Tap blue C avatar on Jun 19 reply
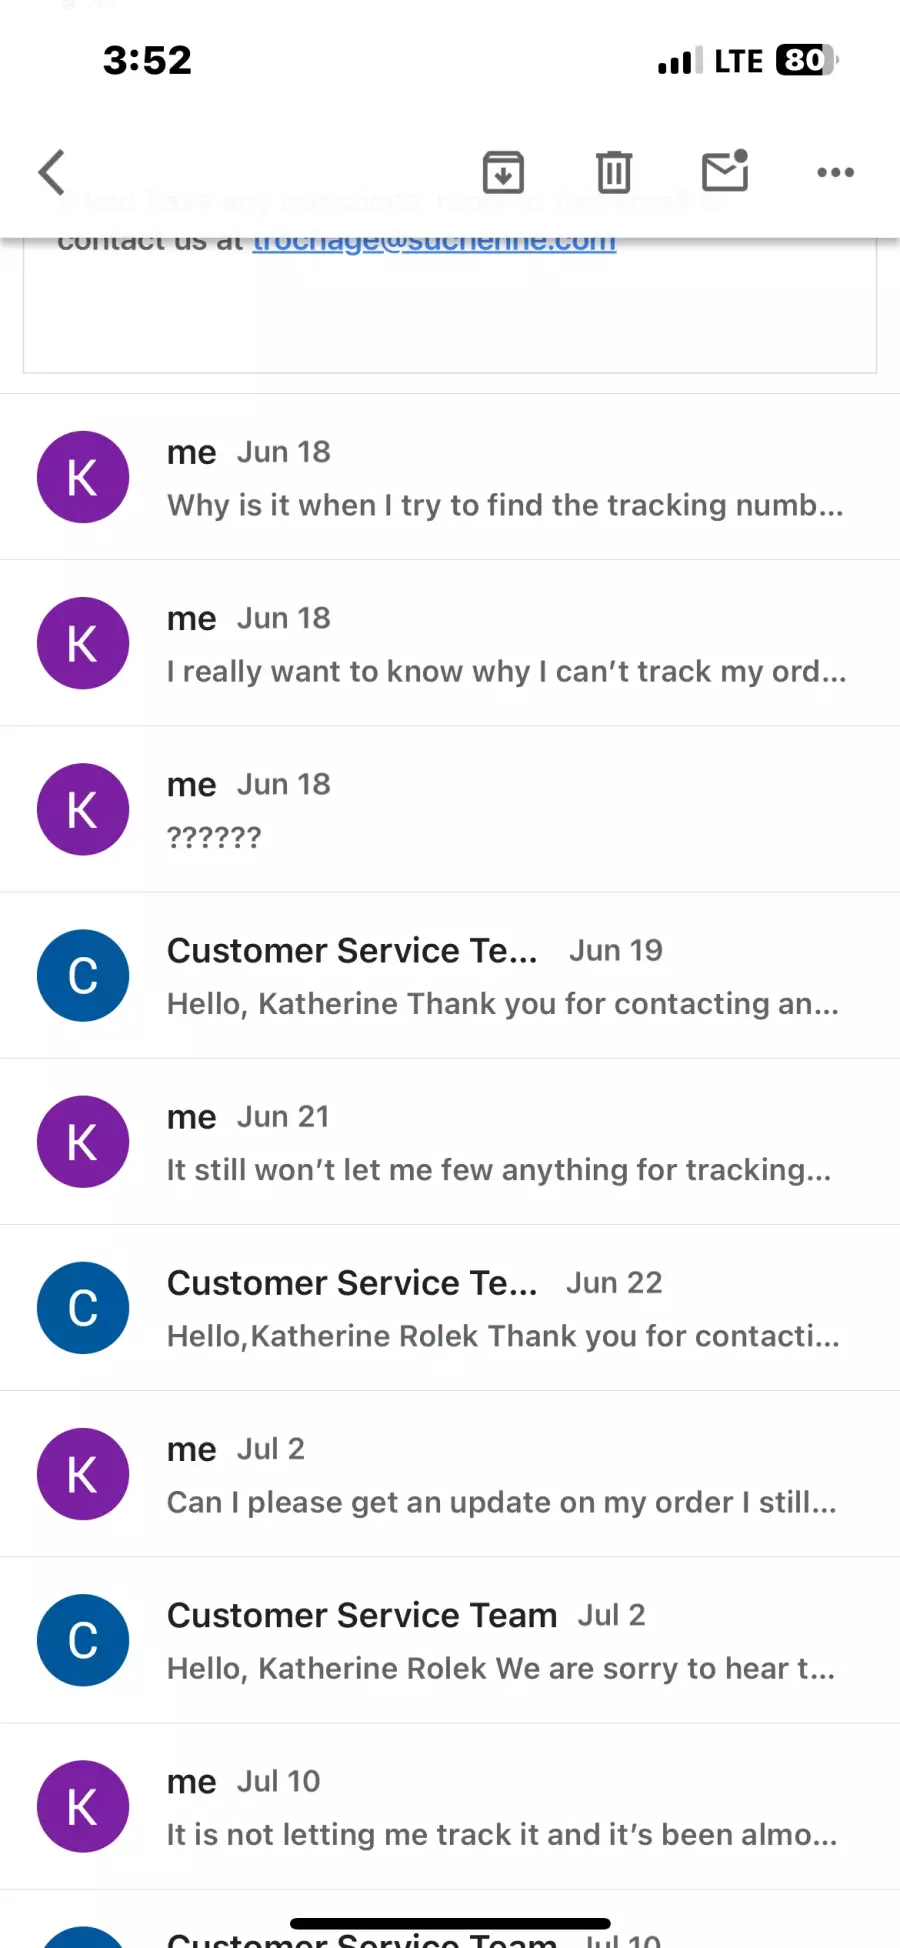The width and height of the screenshot is (900, 1948). [x=83, y=975]
